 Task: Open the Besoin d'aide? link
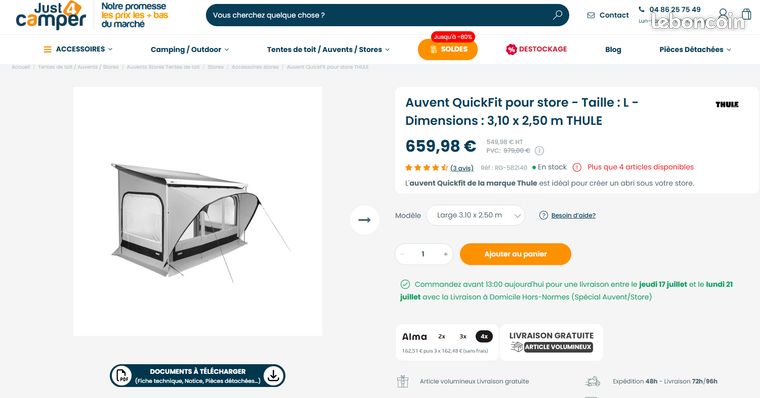point(573,215)
